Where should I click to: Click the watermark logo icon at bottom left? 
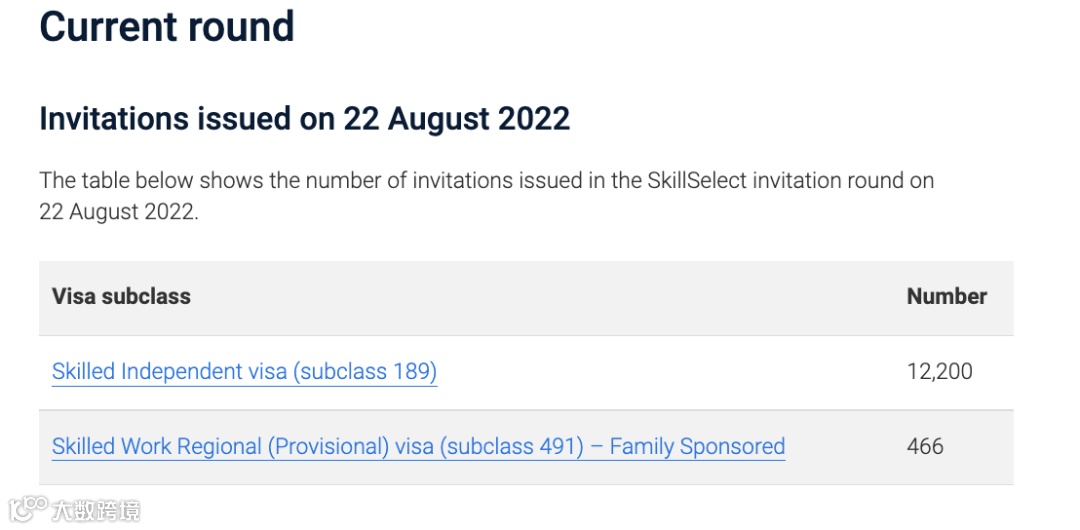point(28,510)
